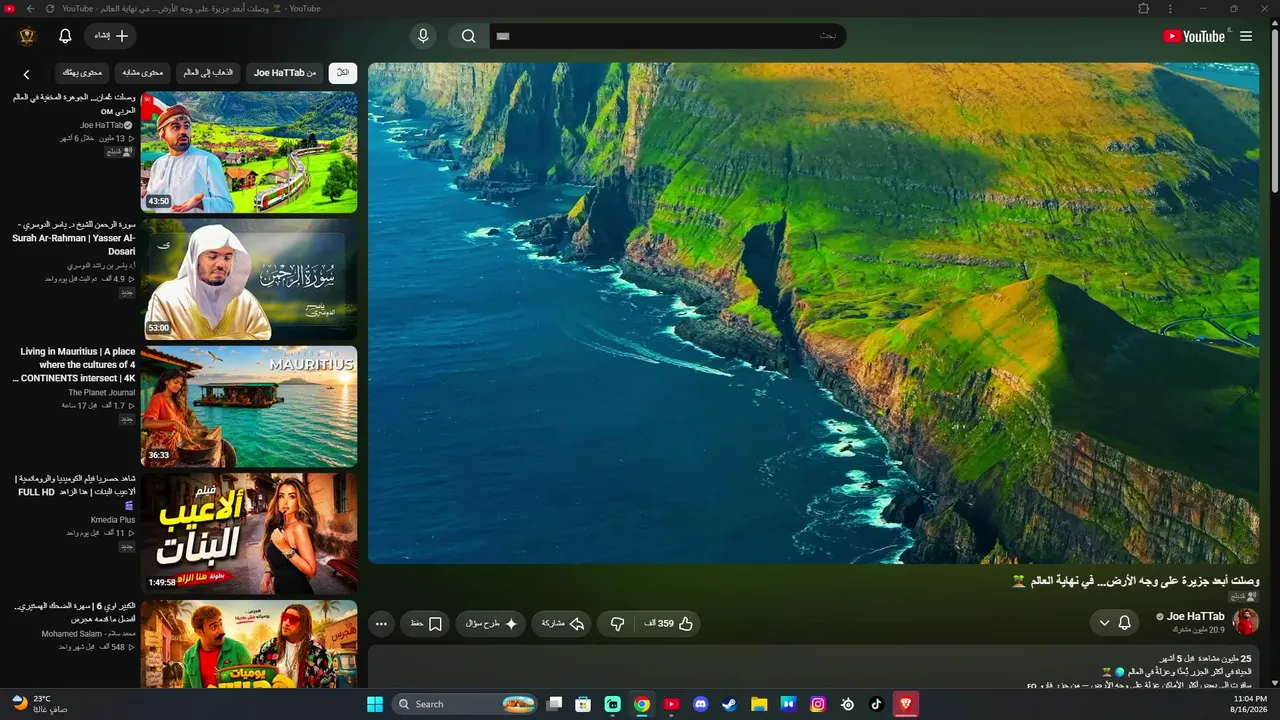The width and height of the screenshot is (1280, 720).
Task: Open the keyboard icon in the search box
Action: click(x=503, y=36)
